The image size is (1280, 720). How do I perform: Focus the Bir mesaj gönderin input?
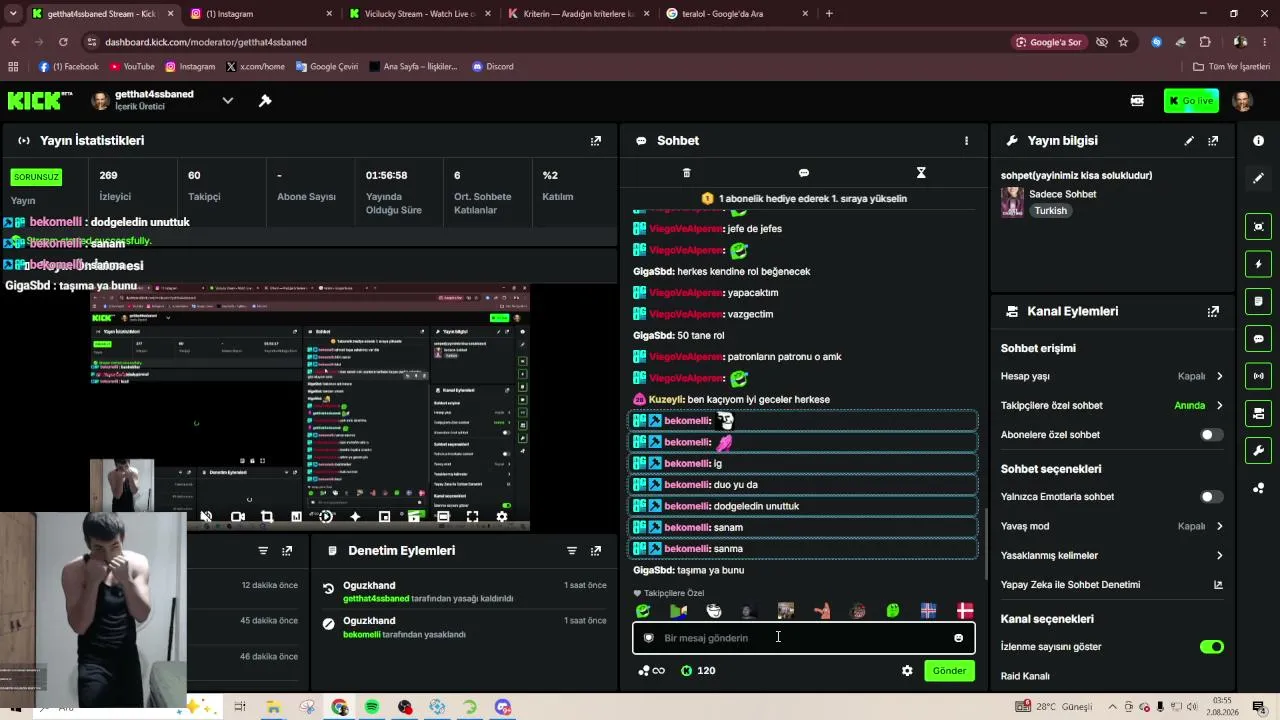804,638
